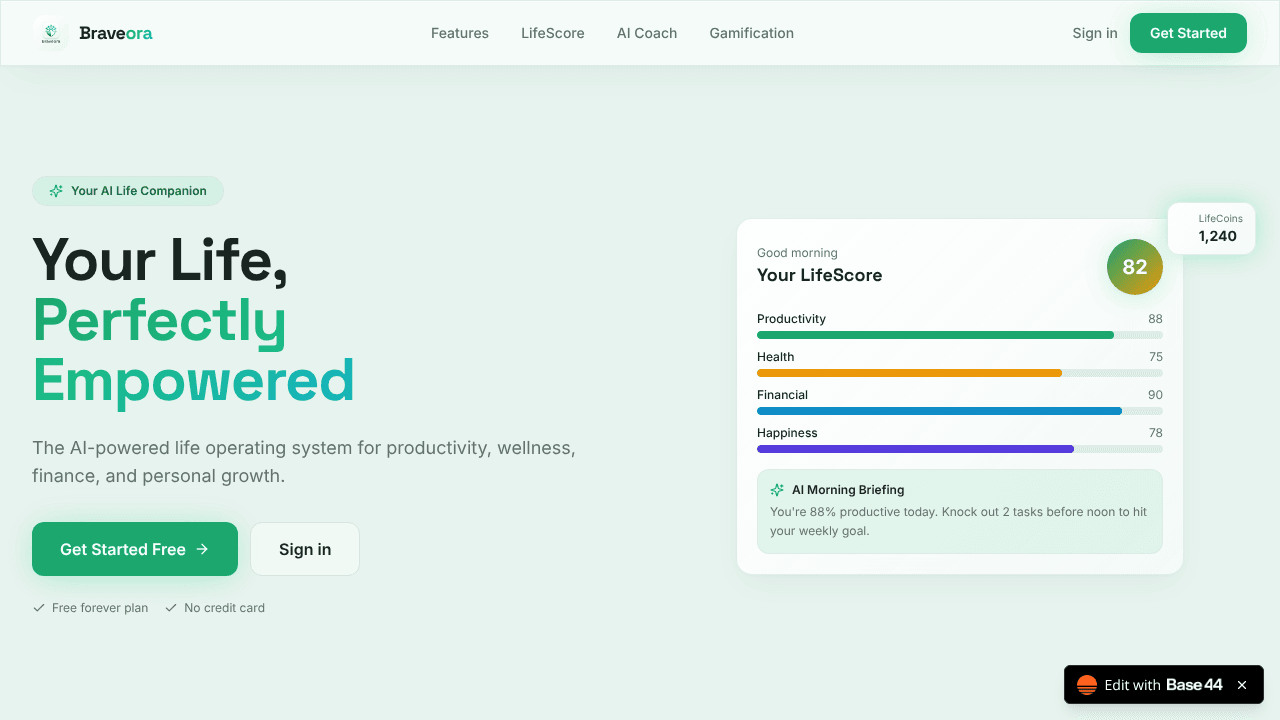Click the Health score value 75
The height and width of the screenshot is (720, 1280).
(1155, 357)
